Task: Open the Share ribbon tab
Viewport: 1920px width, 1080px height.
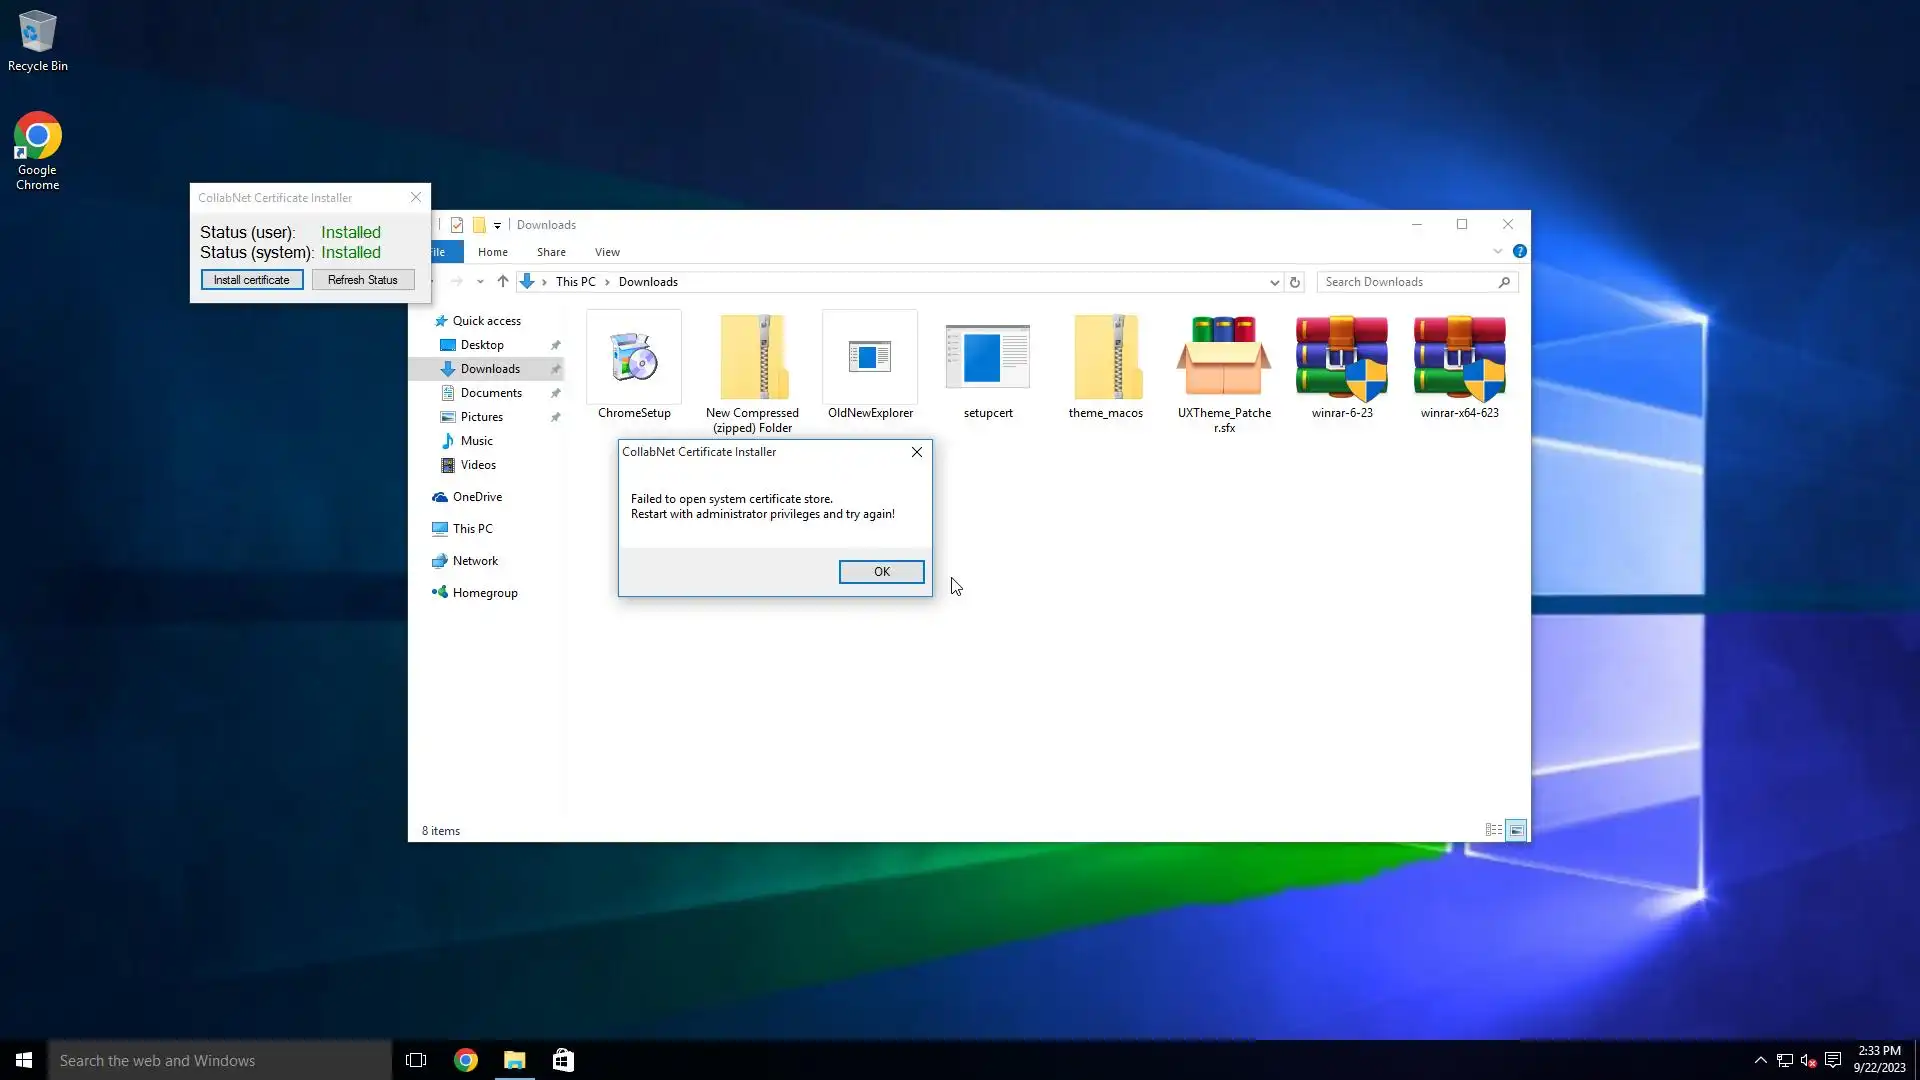Action: pyautogui.click(x=551, y=252)
